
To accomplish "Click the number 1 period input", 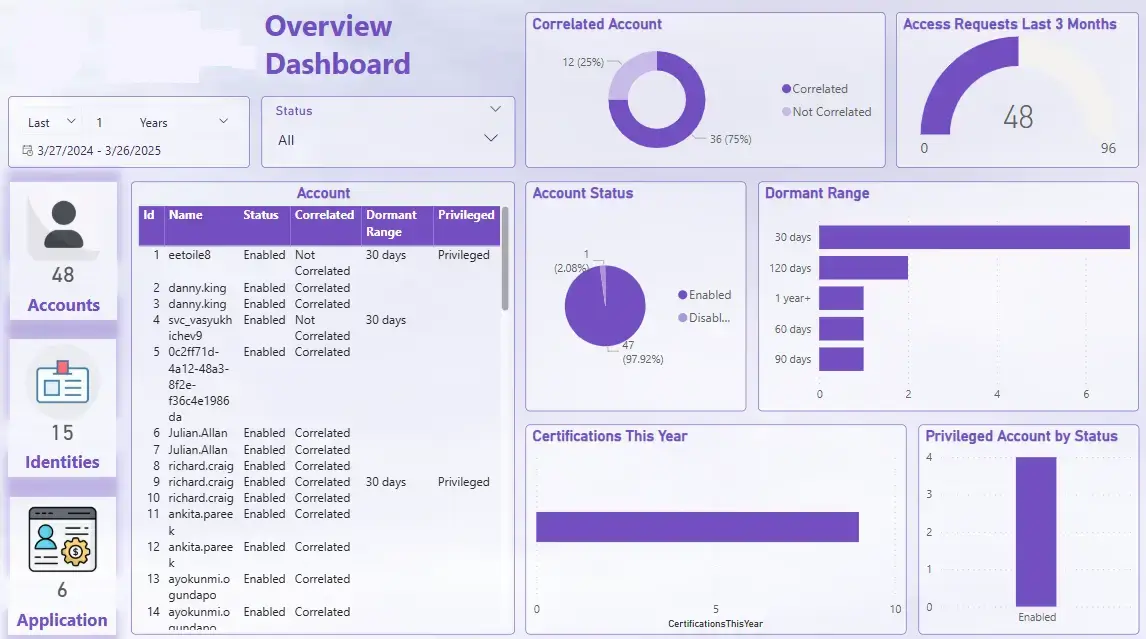I will tap(99, 123).
